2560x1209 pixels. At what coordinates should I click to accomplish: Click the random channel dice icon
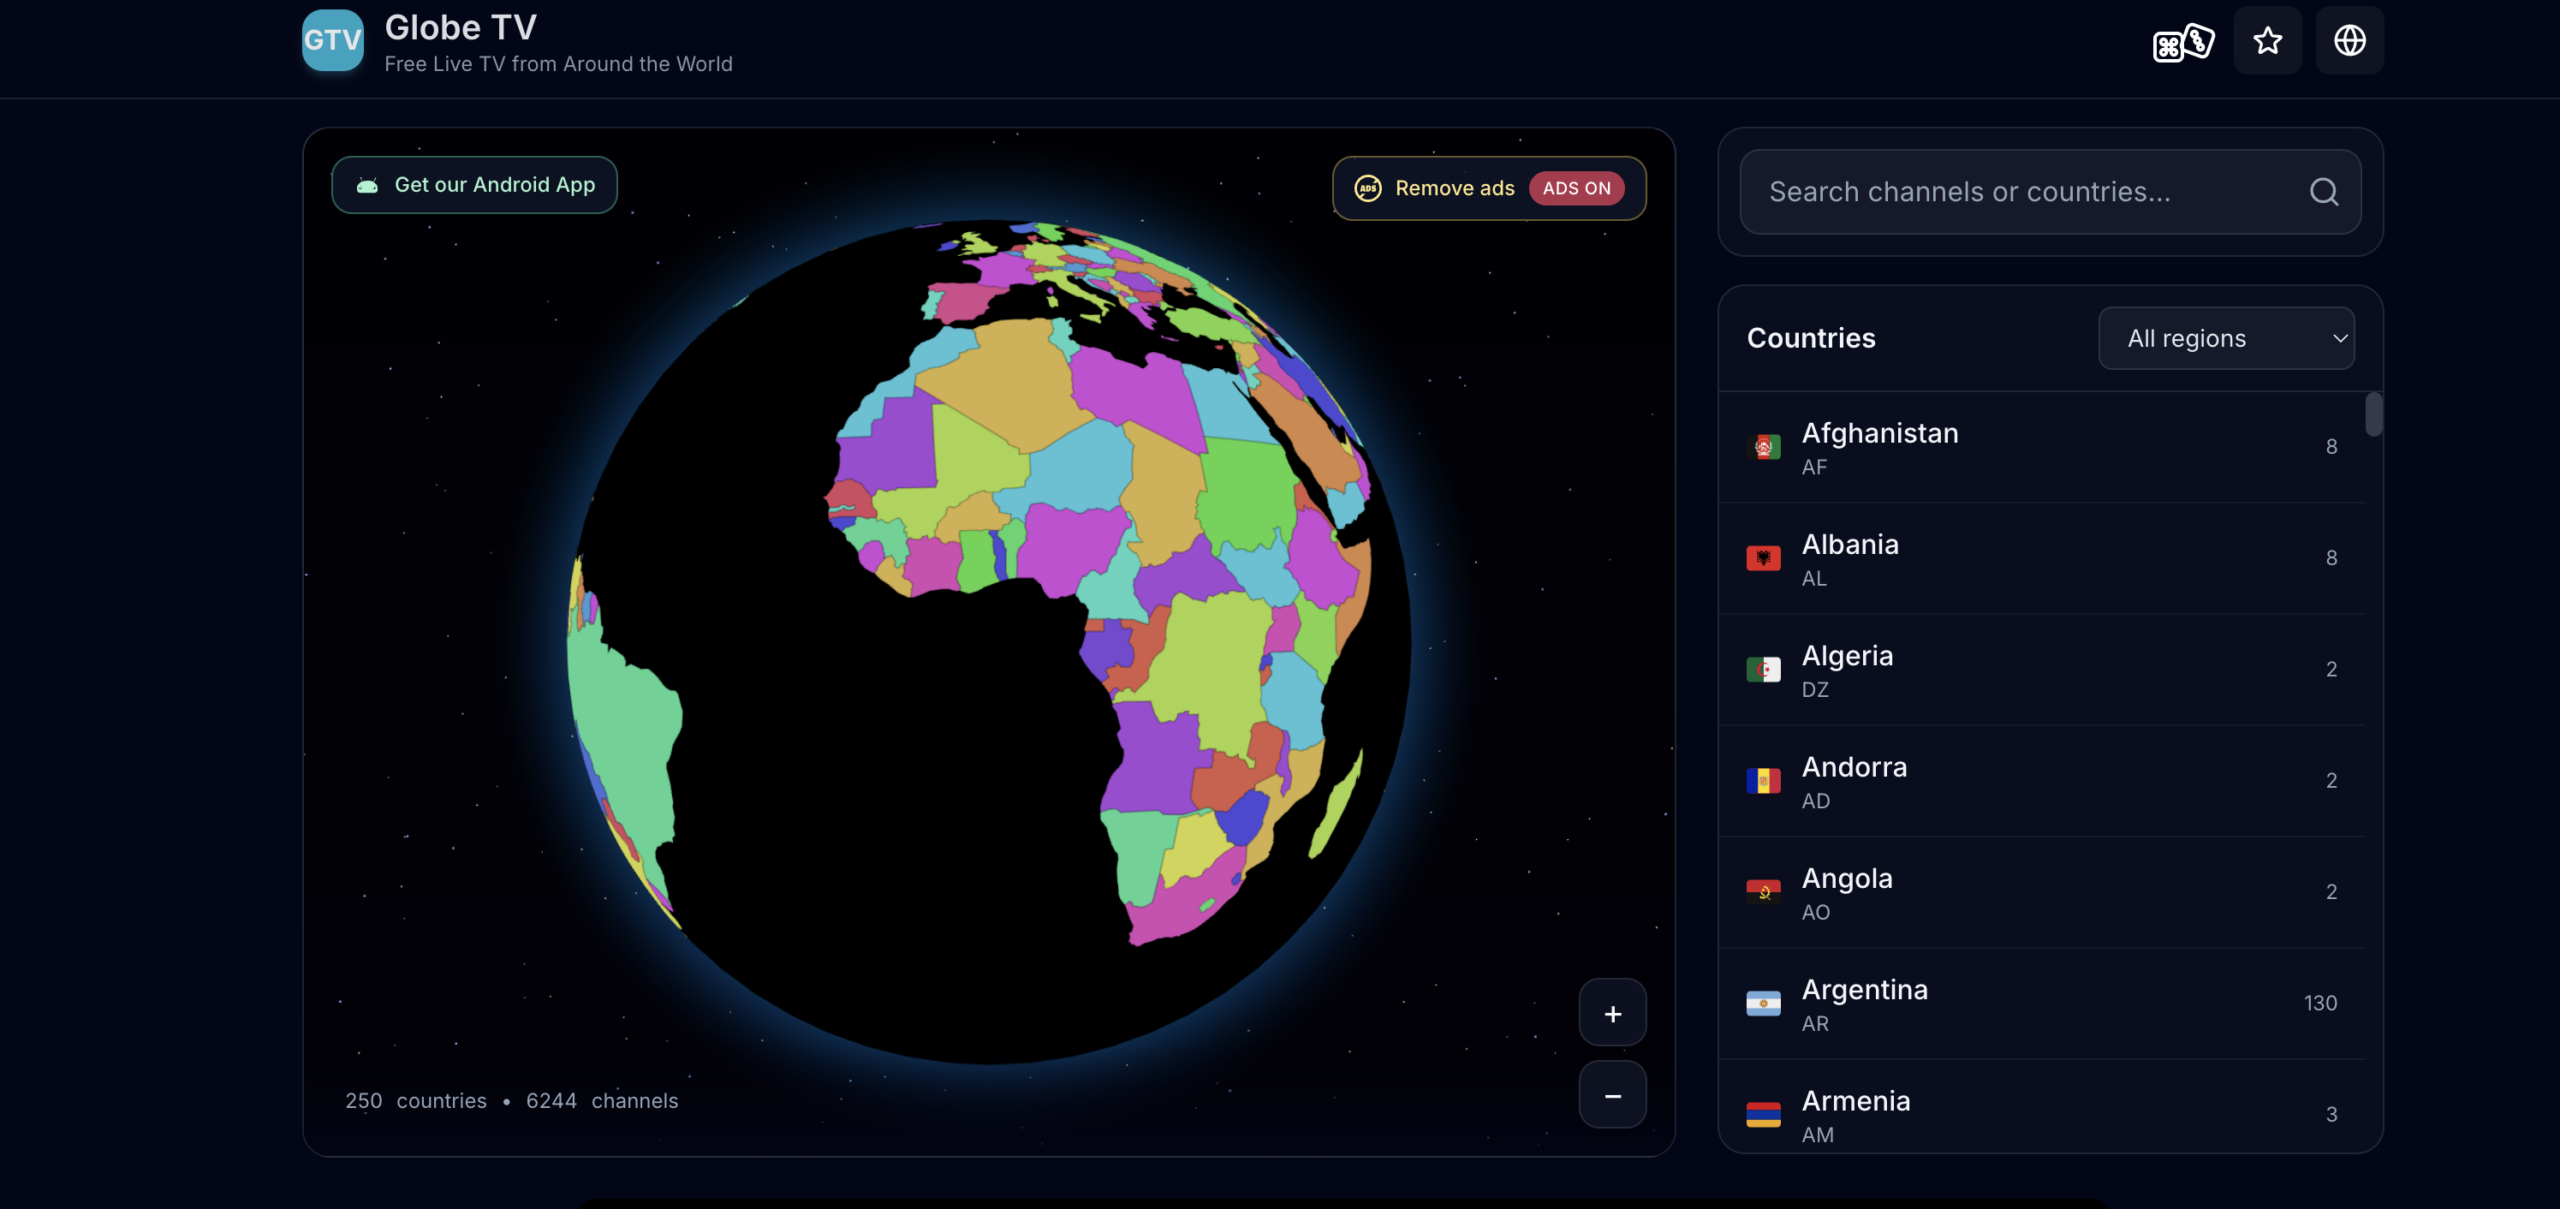[2183, 42]
